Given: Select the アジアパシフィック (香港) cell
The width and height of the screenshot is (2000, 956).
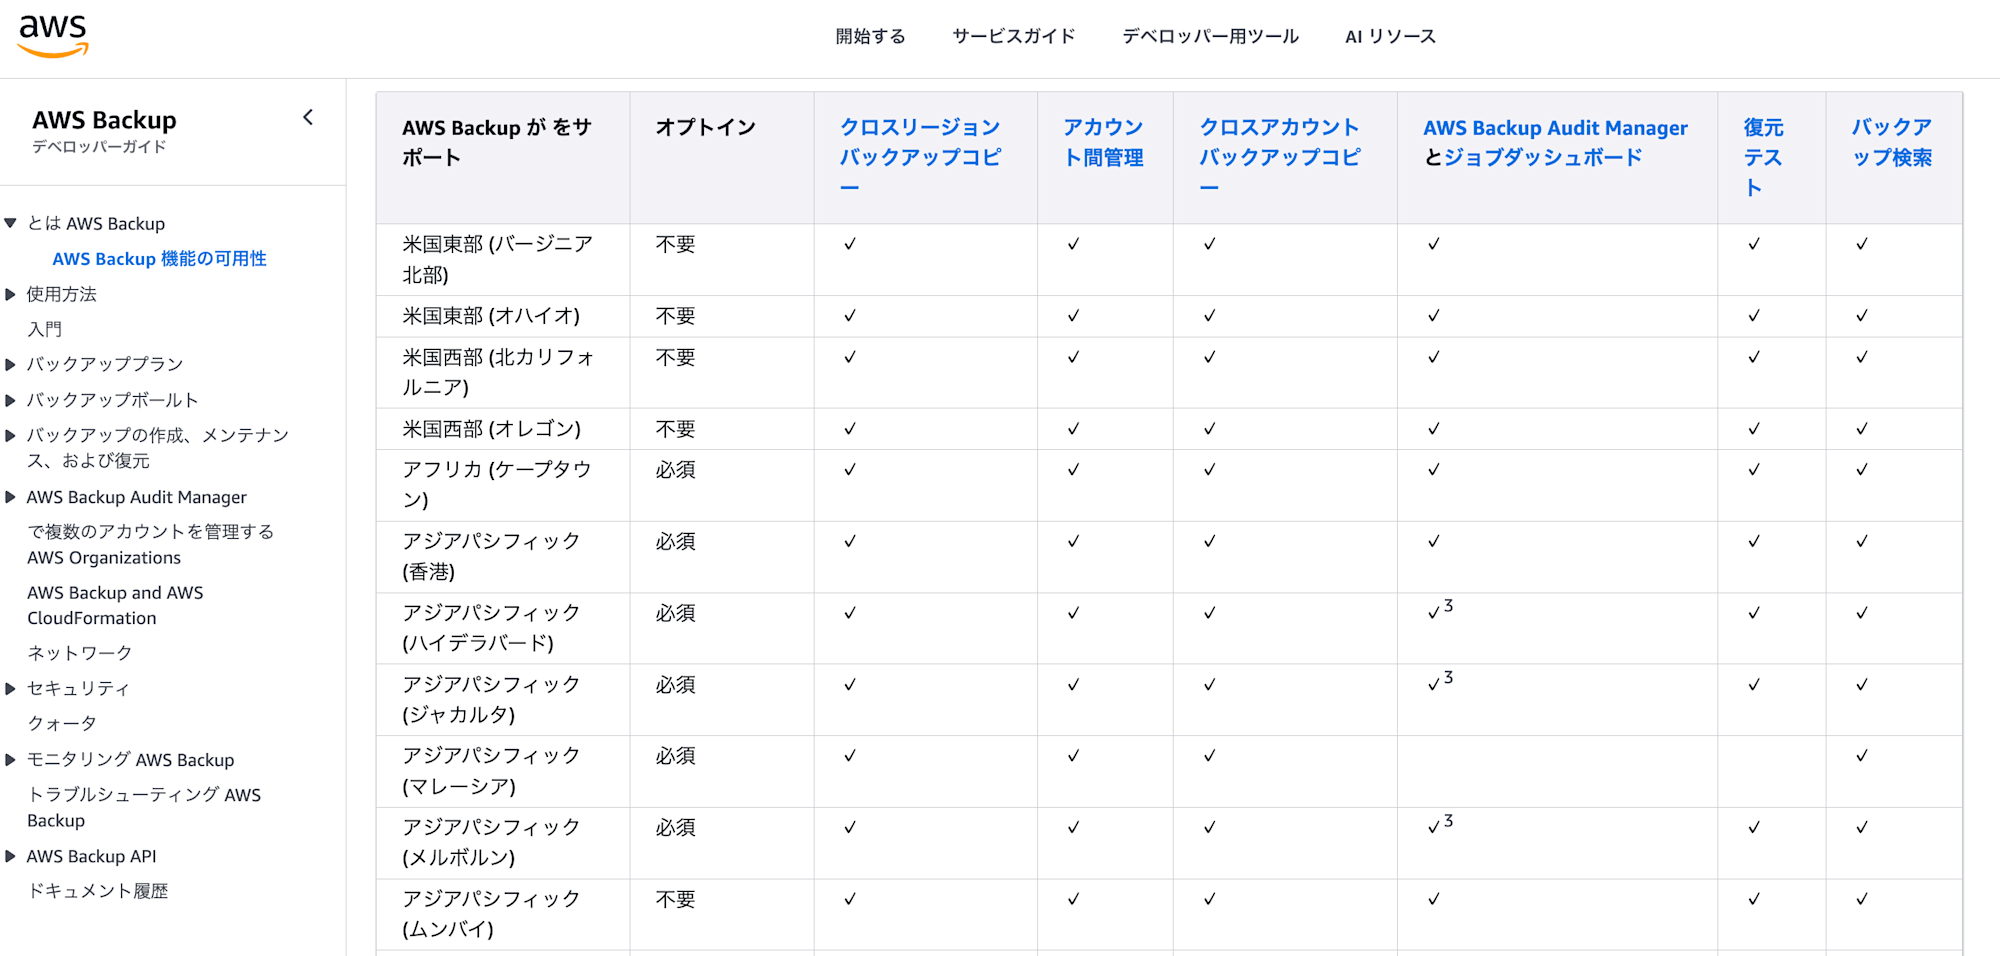Looking at the screenshot, I should point(502,557).
